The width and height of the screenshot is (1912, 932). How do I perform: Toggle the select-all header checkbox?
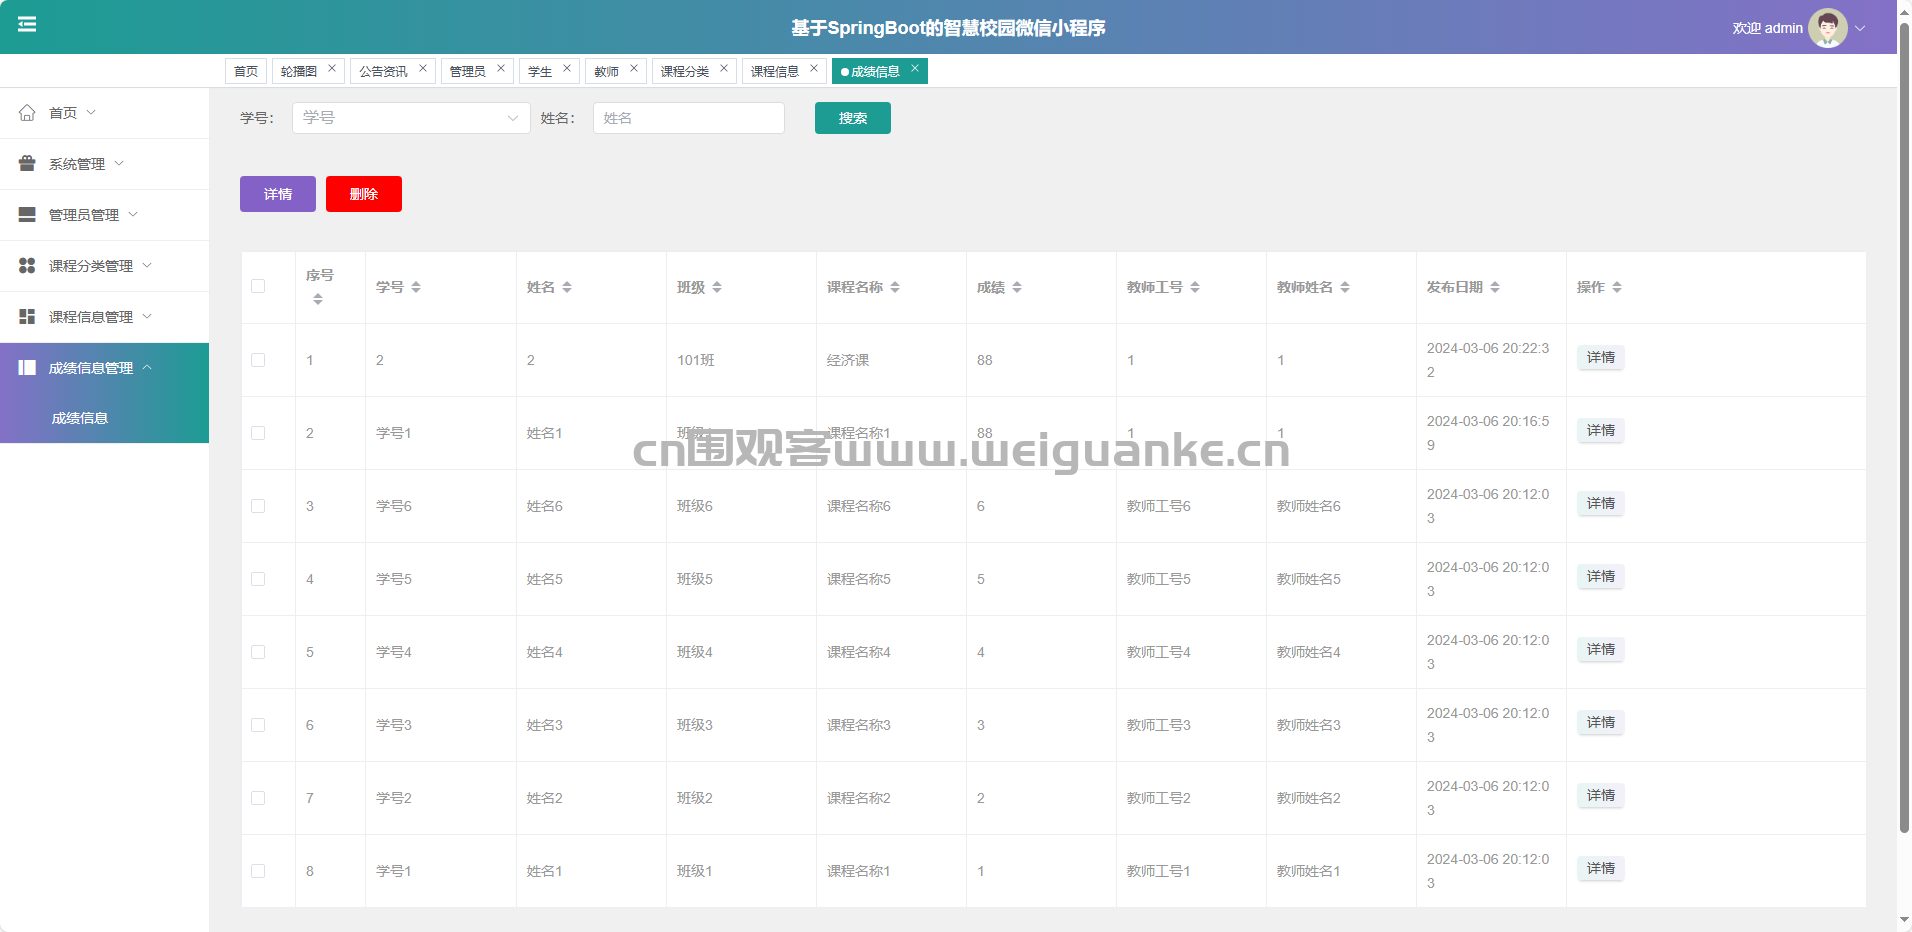(258, 287)
